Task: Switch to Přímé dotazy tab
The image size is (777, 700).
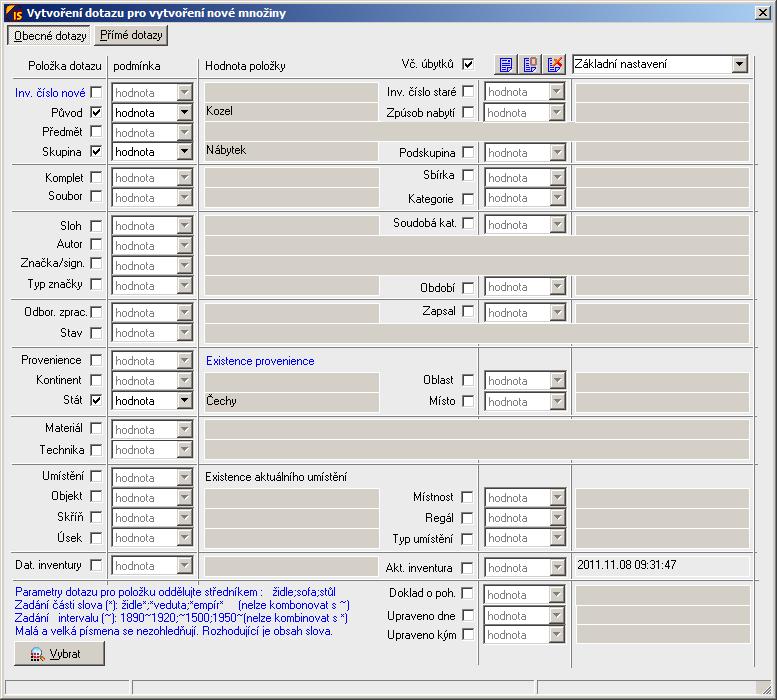Action: point(131,35)
